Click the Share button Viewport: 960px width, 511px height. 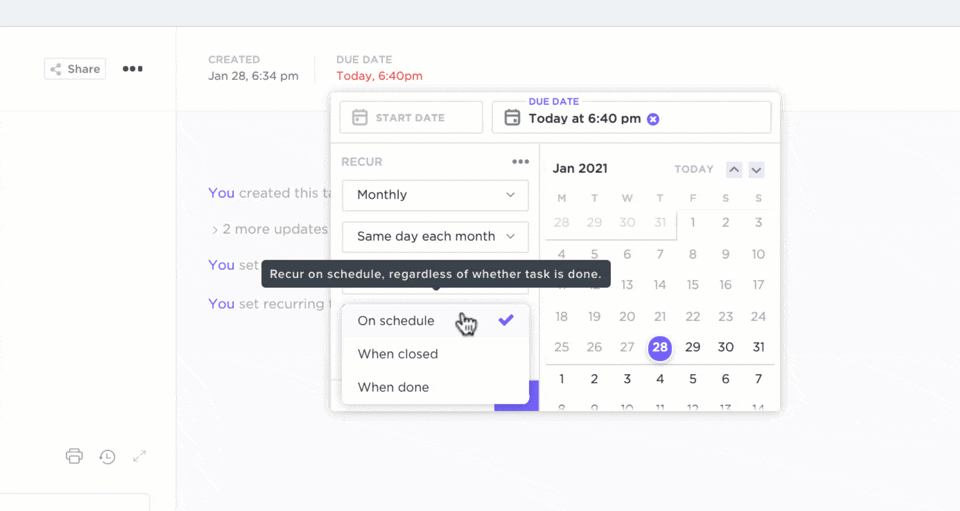pyautogui.click(x=75, y=69)
